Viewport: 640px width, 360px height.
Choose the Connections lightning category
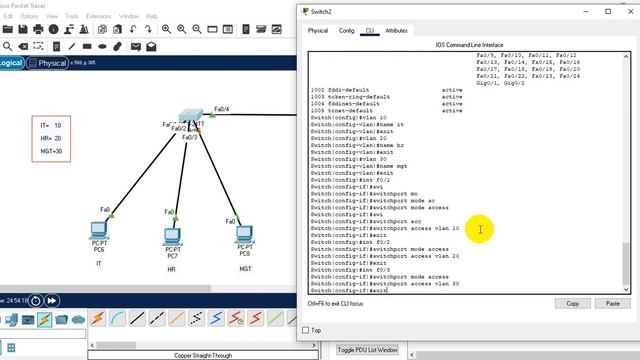tap(44, 320)
